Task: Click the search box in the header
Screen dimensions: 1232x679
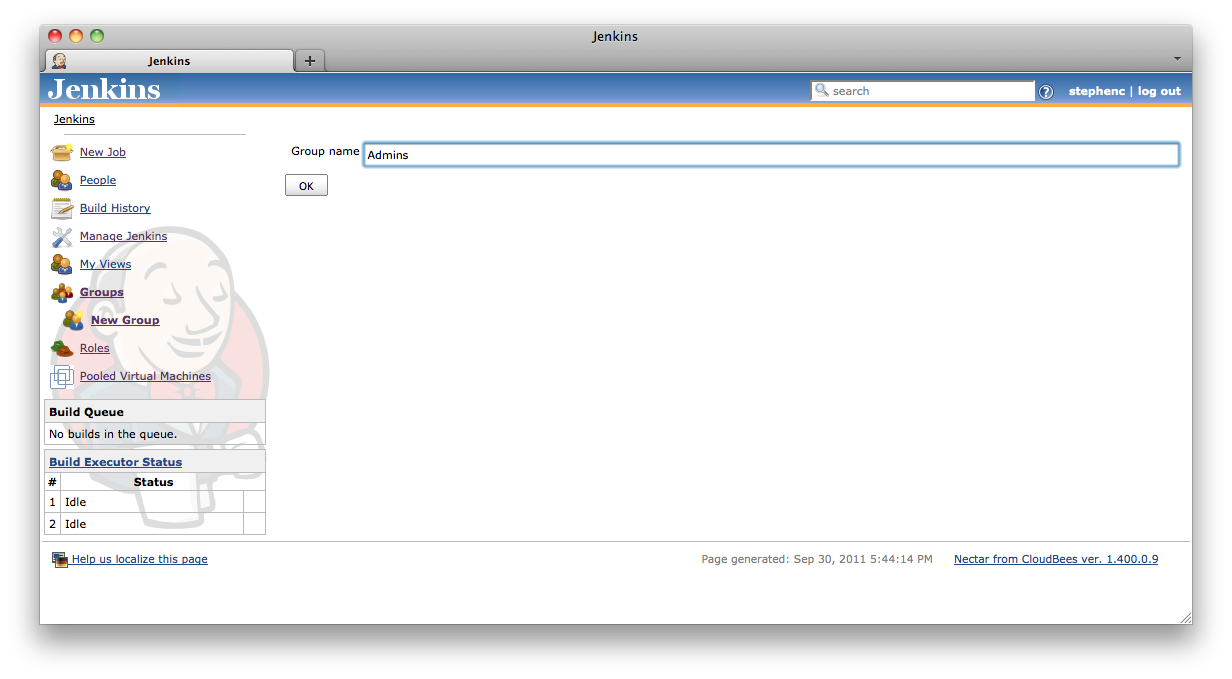Action: coord(923,91)
